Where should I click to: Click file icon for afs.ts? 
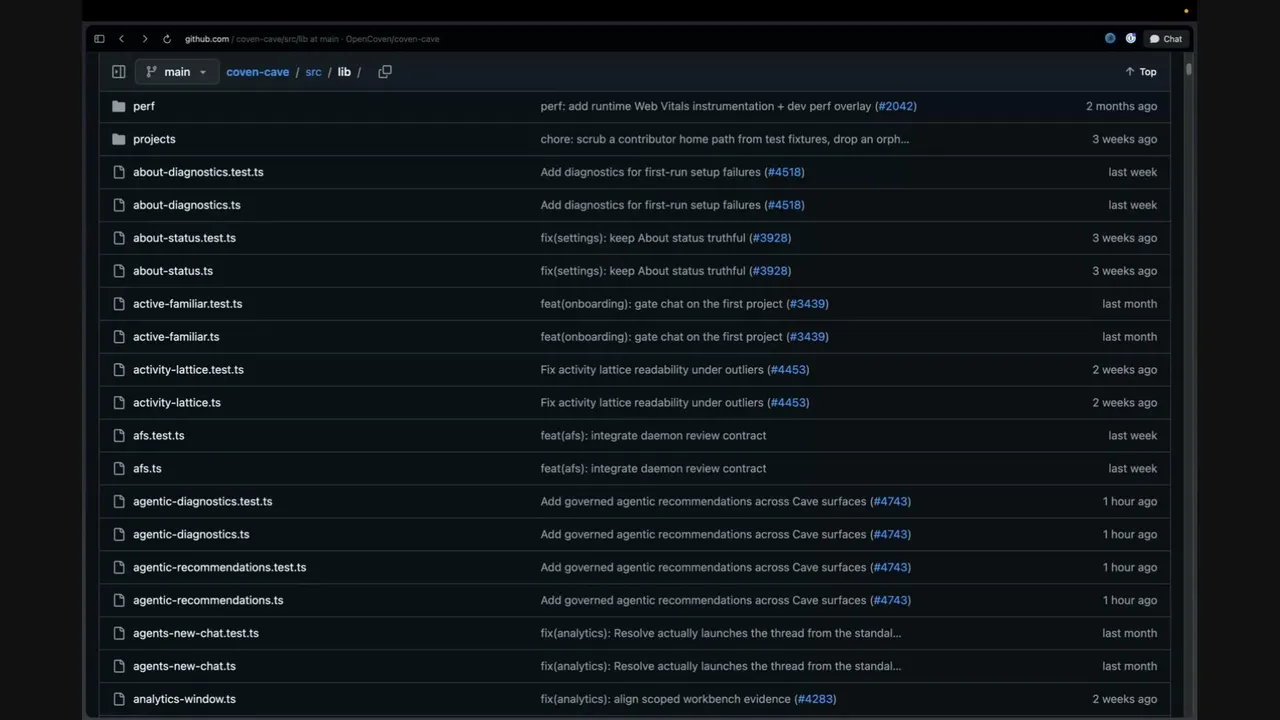click(x=119, y=469)
